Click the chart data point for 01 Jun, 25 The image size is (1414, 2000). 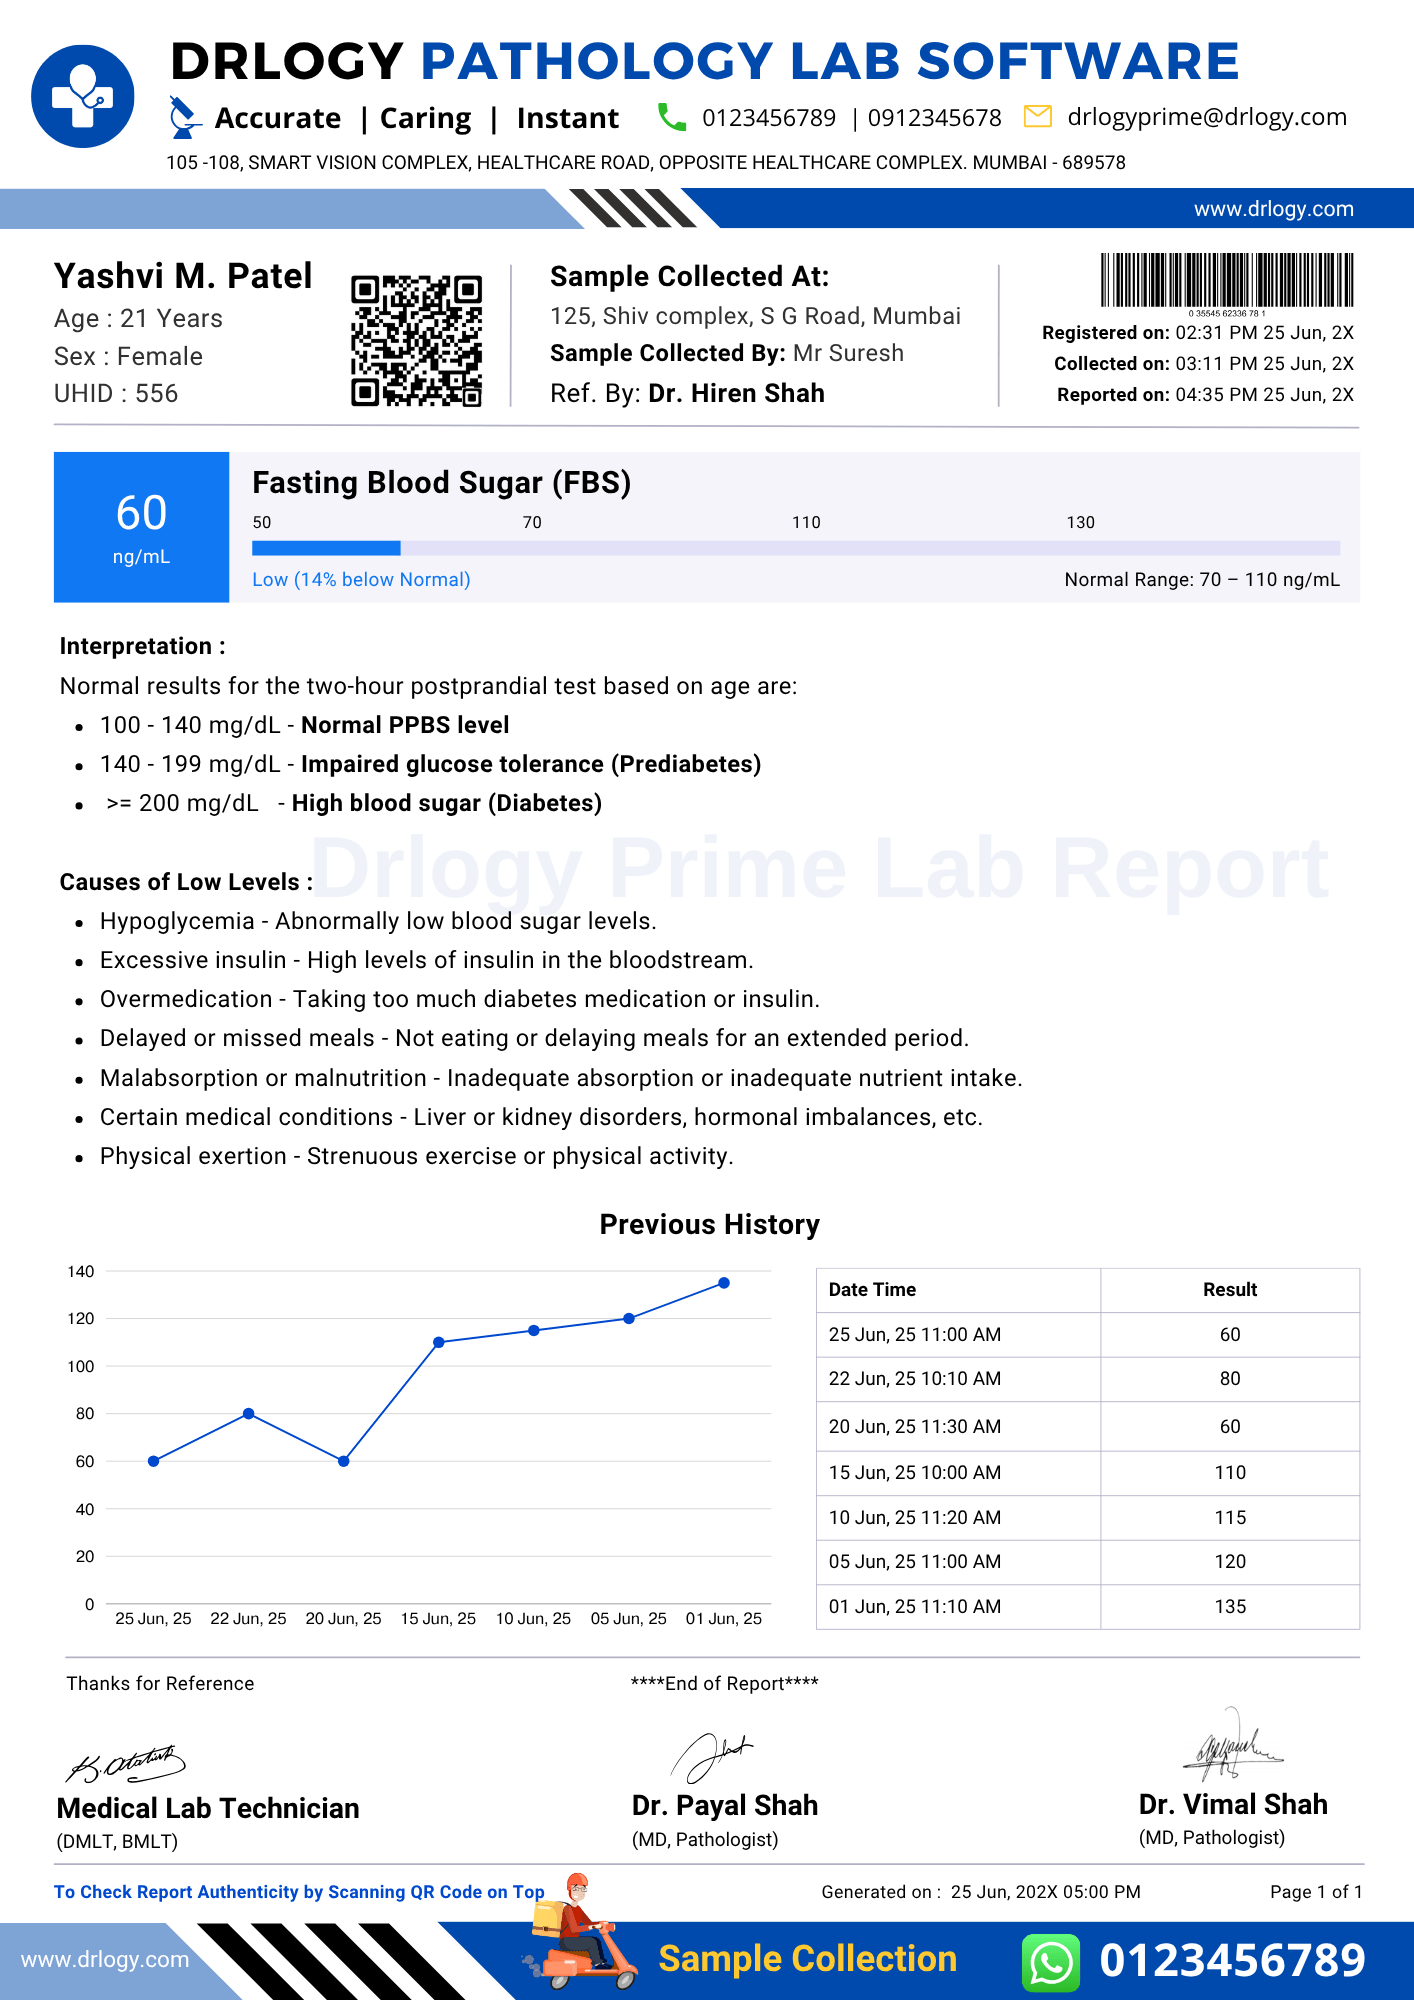(x=724, y=1283)
